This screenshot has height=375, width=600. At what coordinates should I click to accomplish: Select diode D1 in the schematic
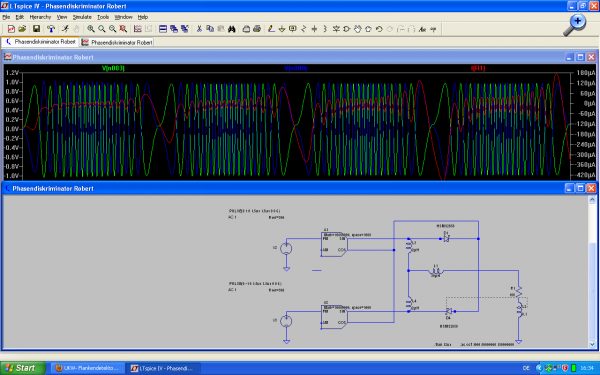[446, 238]
